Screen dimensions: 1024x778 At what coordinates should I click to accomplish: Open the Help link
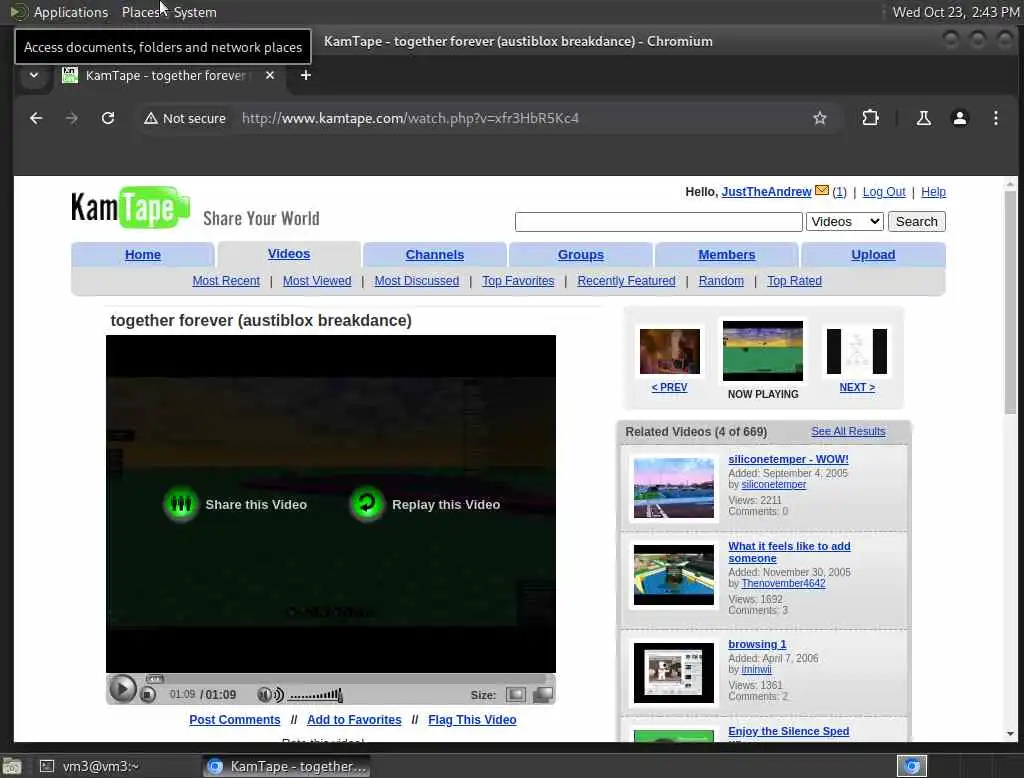[933, 191]
